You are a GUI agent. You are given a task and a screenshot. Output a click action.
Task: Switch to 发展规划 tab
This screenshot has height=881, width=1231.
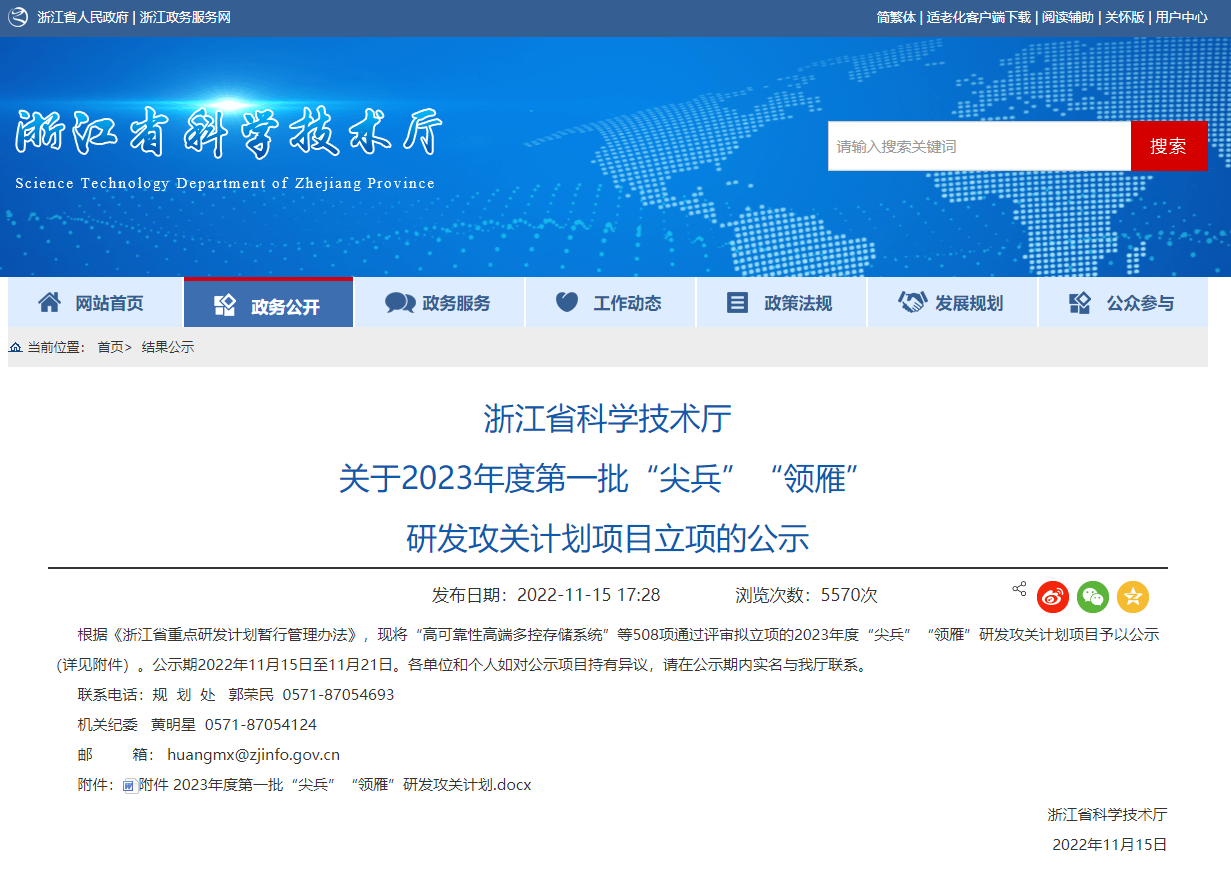952,303
